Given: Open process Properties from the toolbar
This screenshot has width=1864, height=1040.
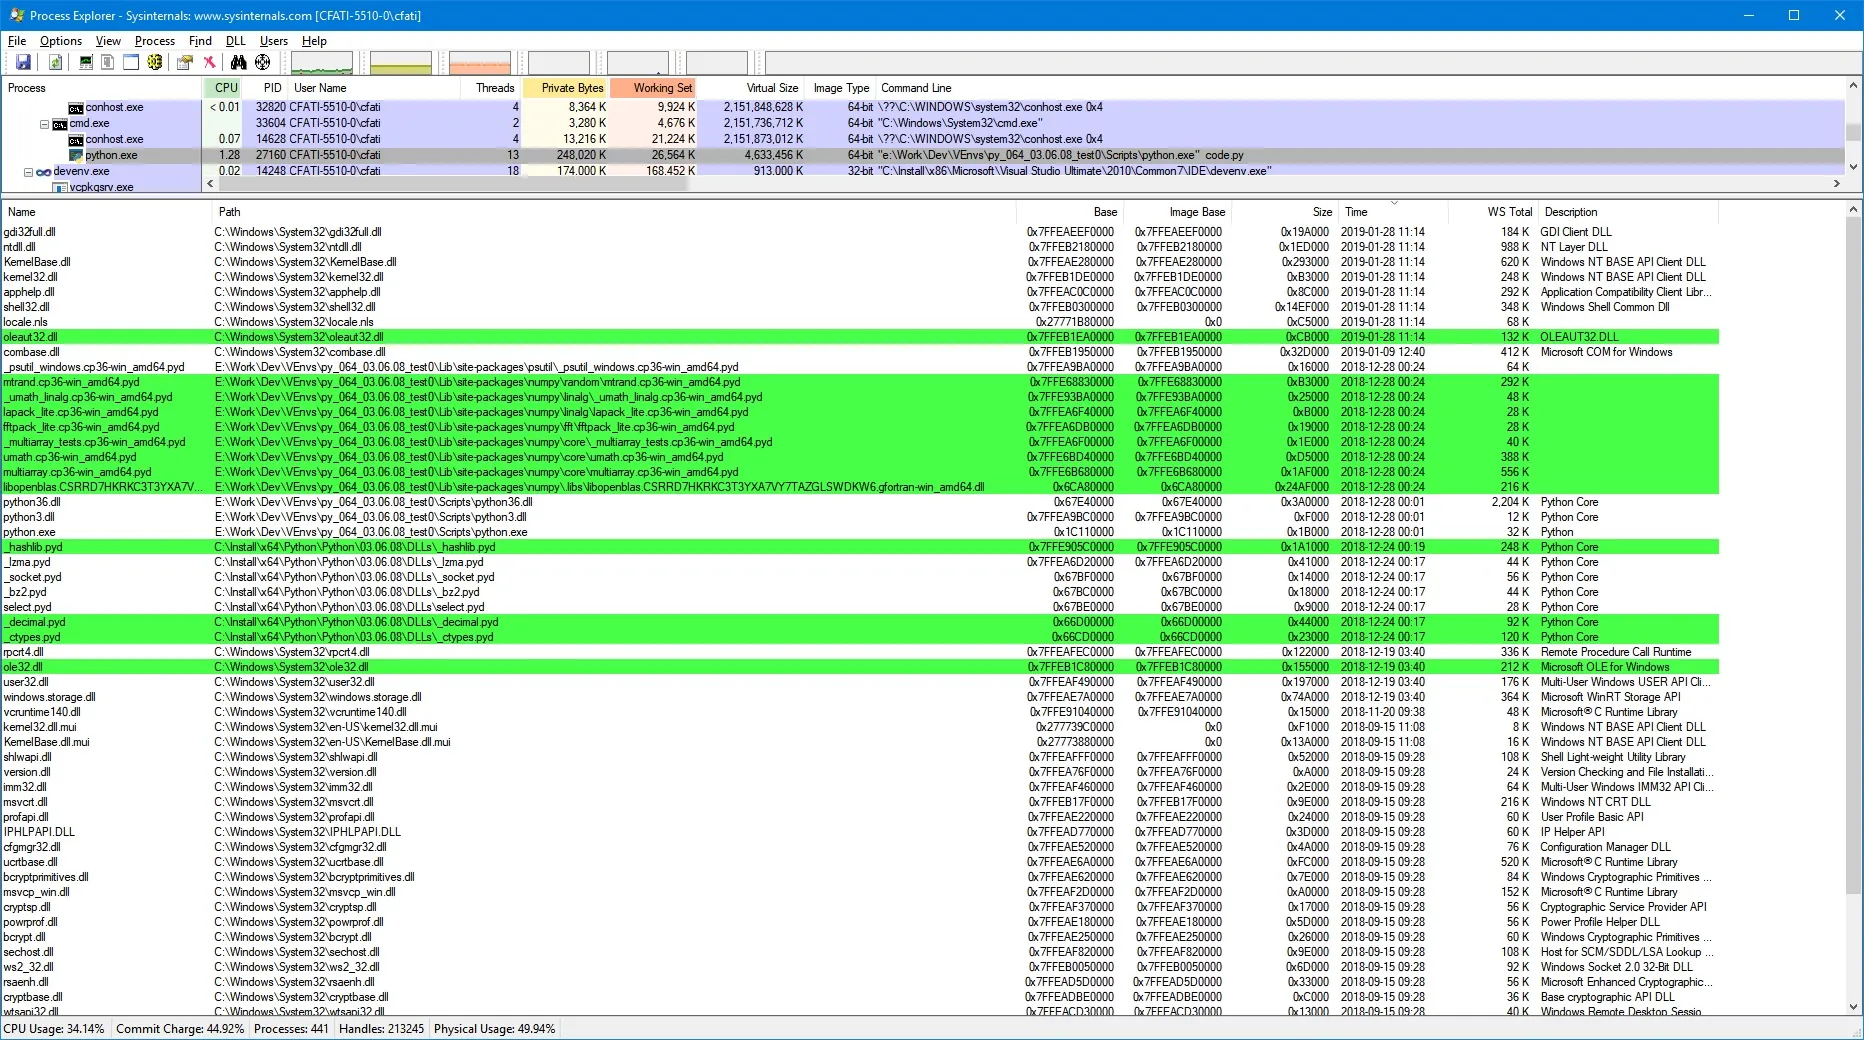Looking at the screenshot, I should [x=185, y=62].
